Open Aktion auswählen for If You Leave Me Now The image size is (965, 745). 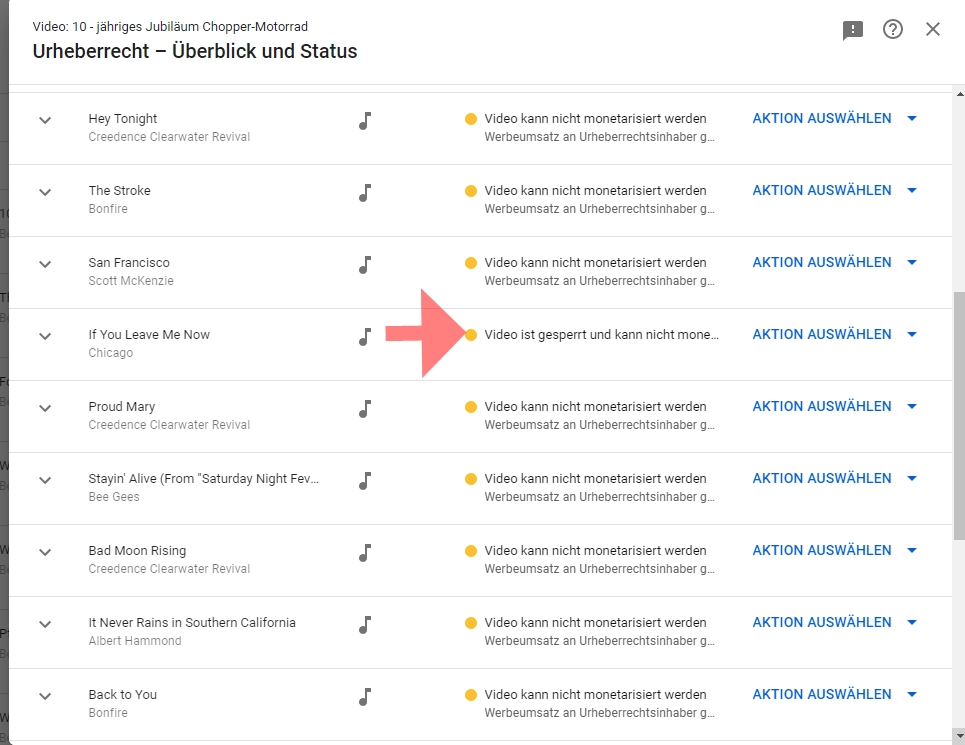(x=835, y=334)
